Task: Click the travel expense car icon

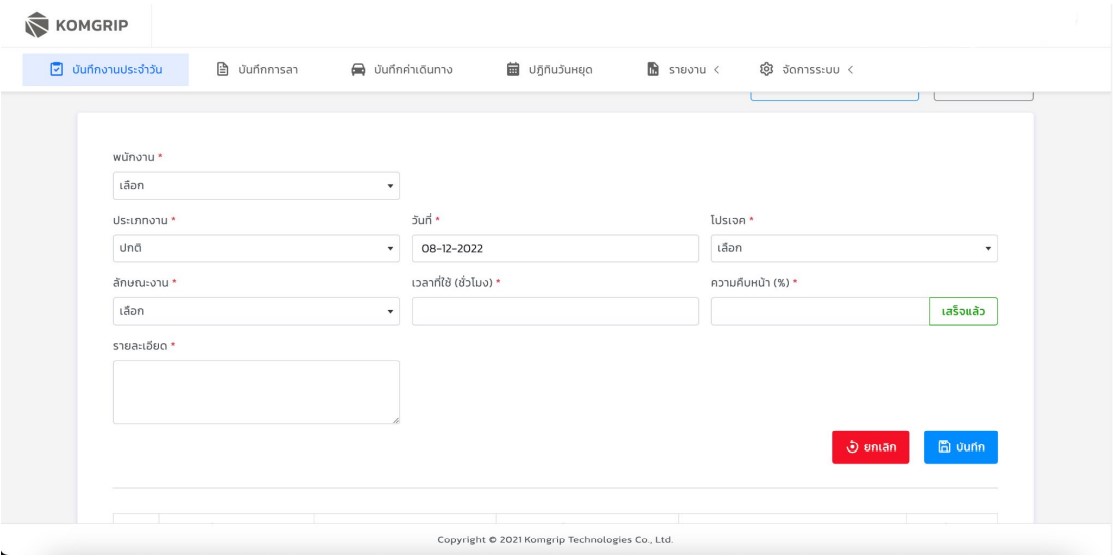Action: 358,70
